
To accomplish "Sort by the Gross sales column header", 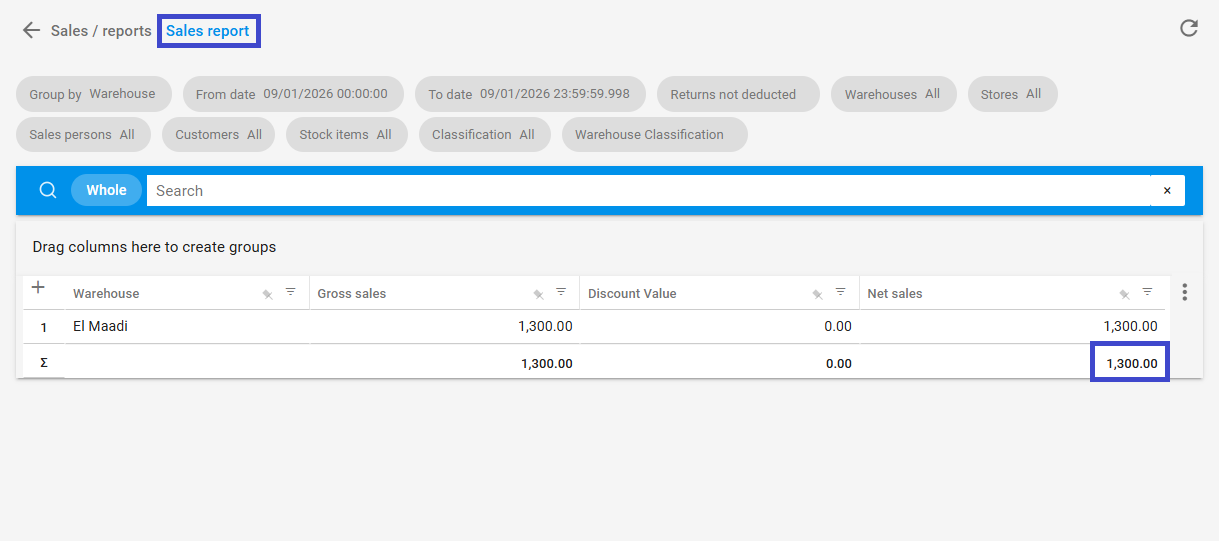I will pyautogui.click(x=352, y=293).
